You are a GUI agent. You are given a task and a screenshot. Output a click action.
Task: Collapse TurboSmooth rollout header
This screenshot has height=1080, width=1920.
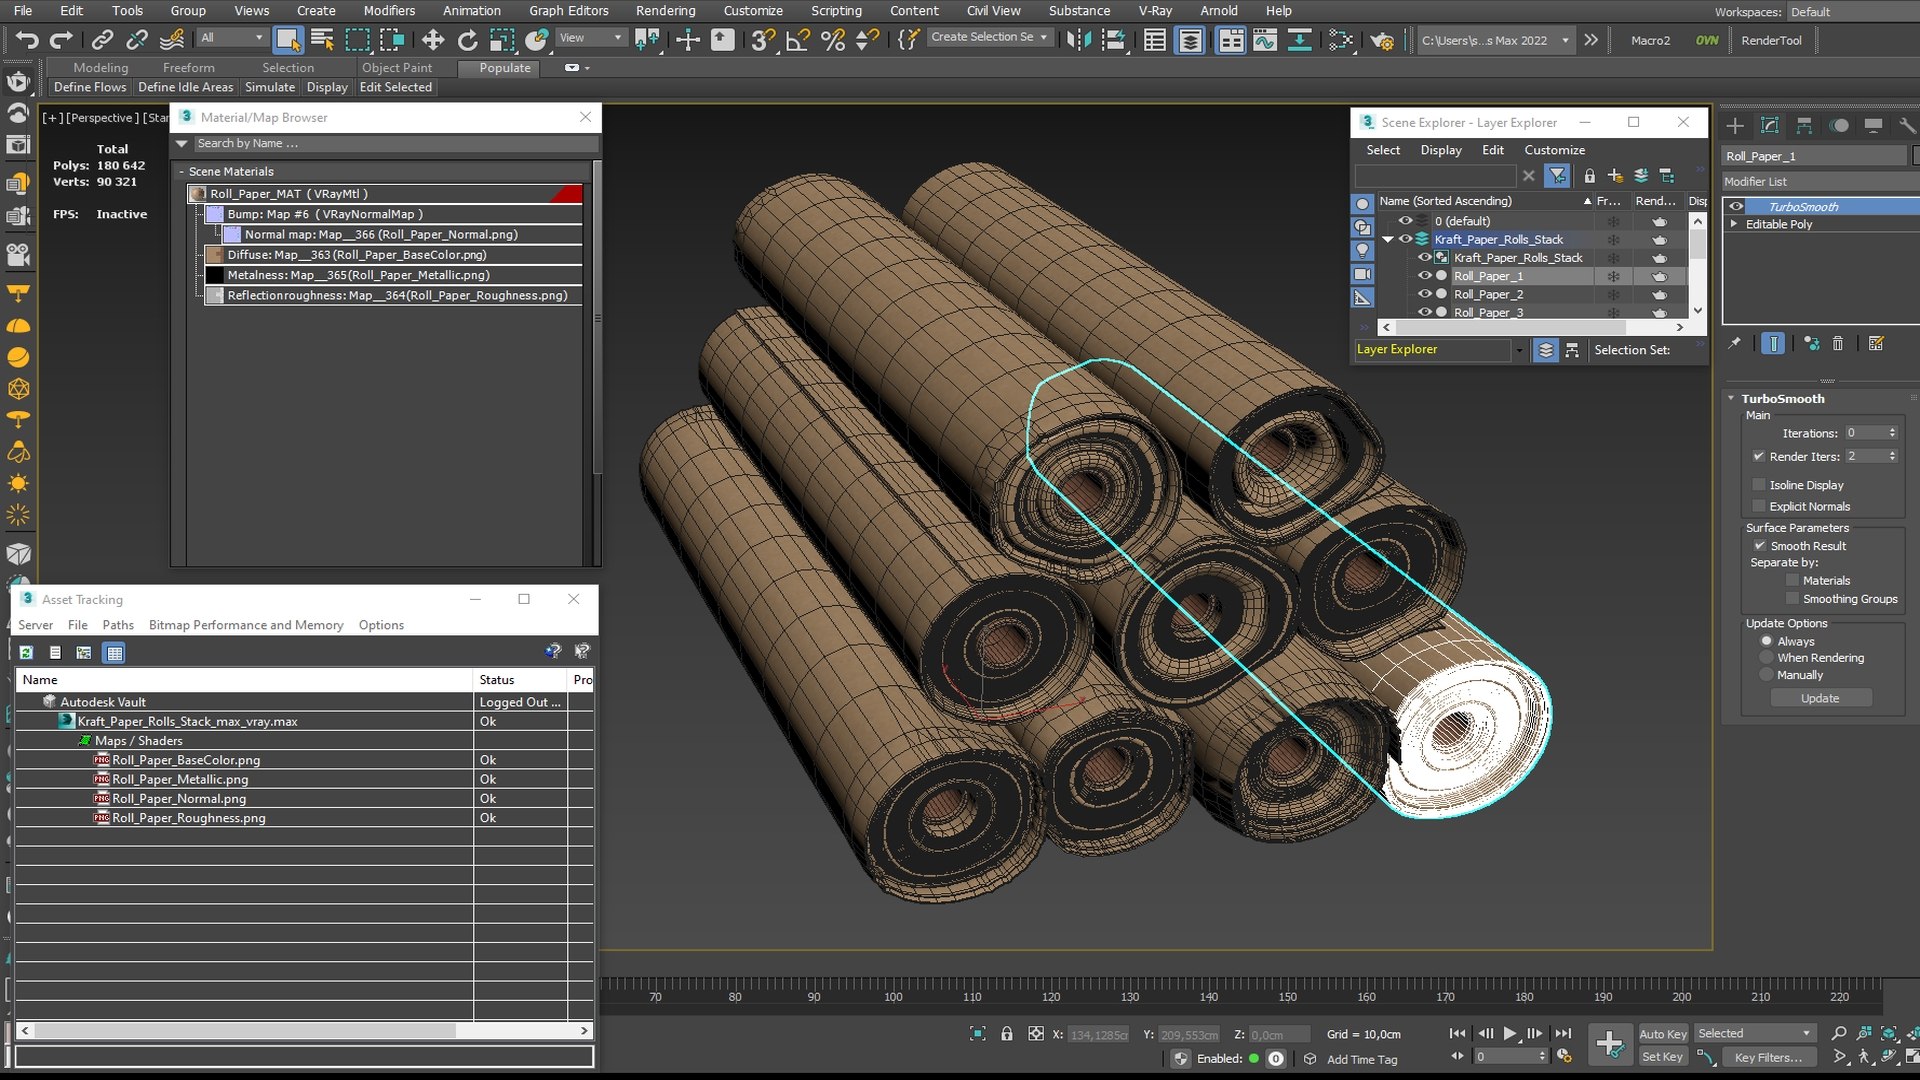(1785, 398)
